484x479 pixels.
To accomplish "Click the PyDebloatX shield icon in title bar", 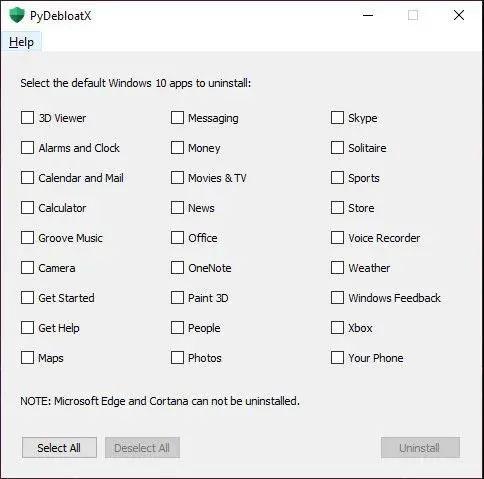I will click(x=17, y=15).
